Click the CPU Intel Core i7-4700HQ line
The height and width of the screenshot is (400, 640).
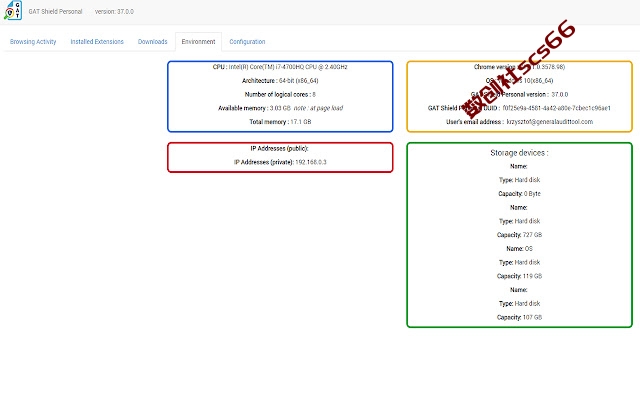[280, 67]
